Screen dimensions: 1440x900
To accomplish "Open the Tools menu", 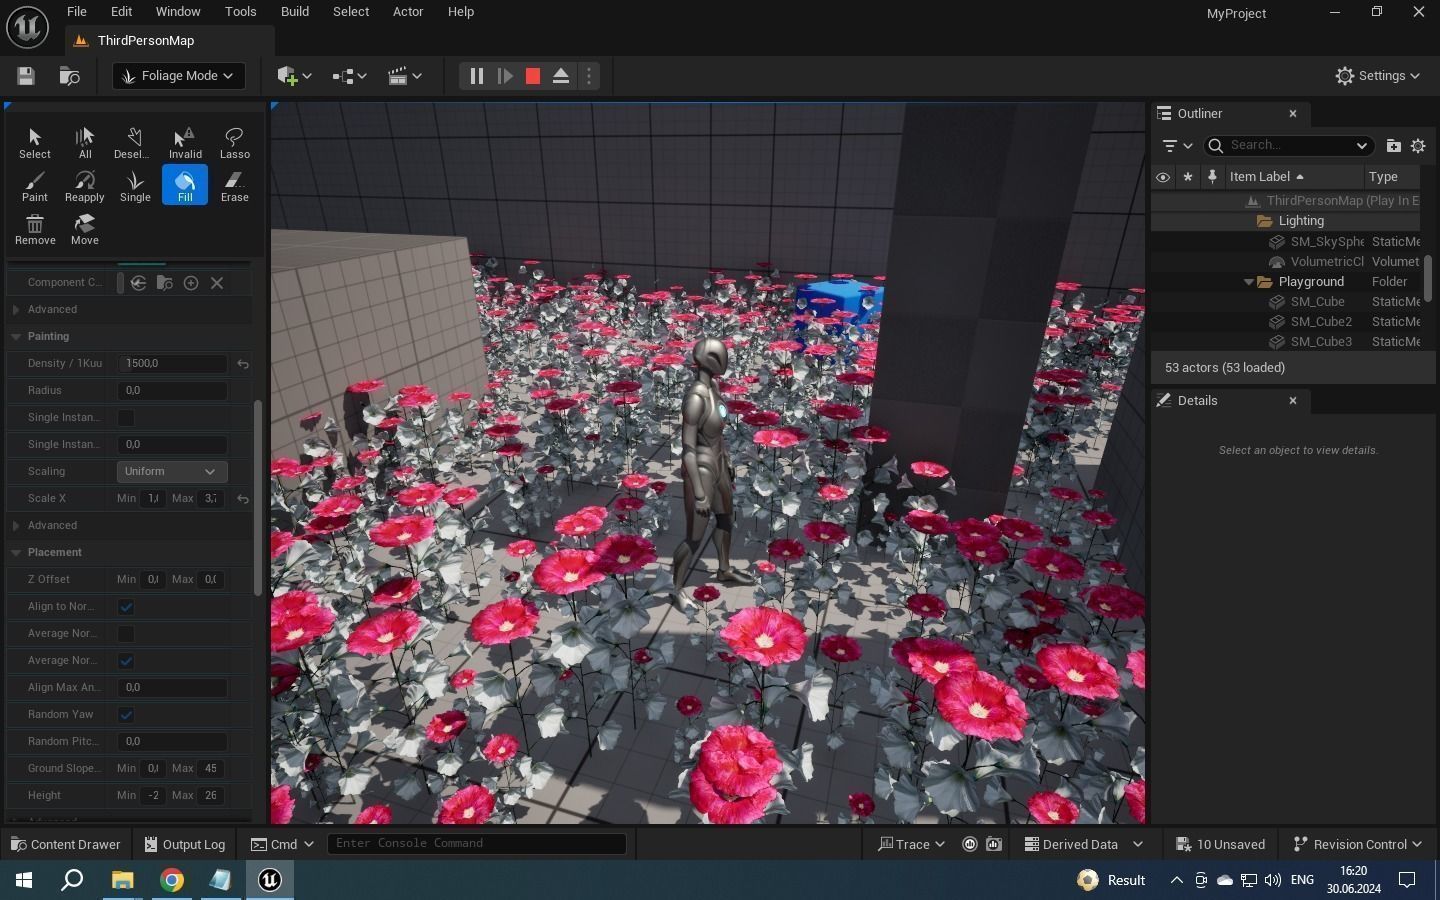I will [240, 12].
